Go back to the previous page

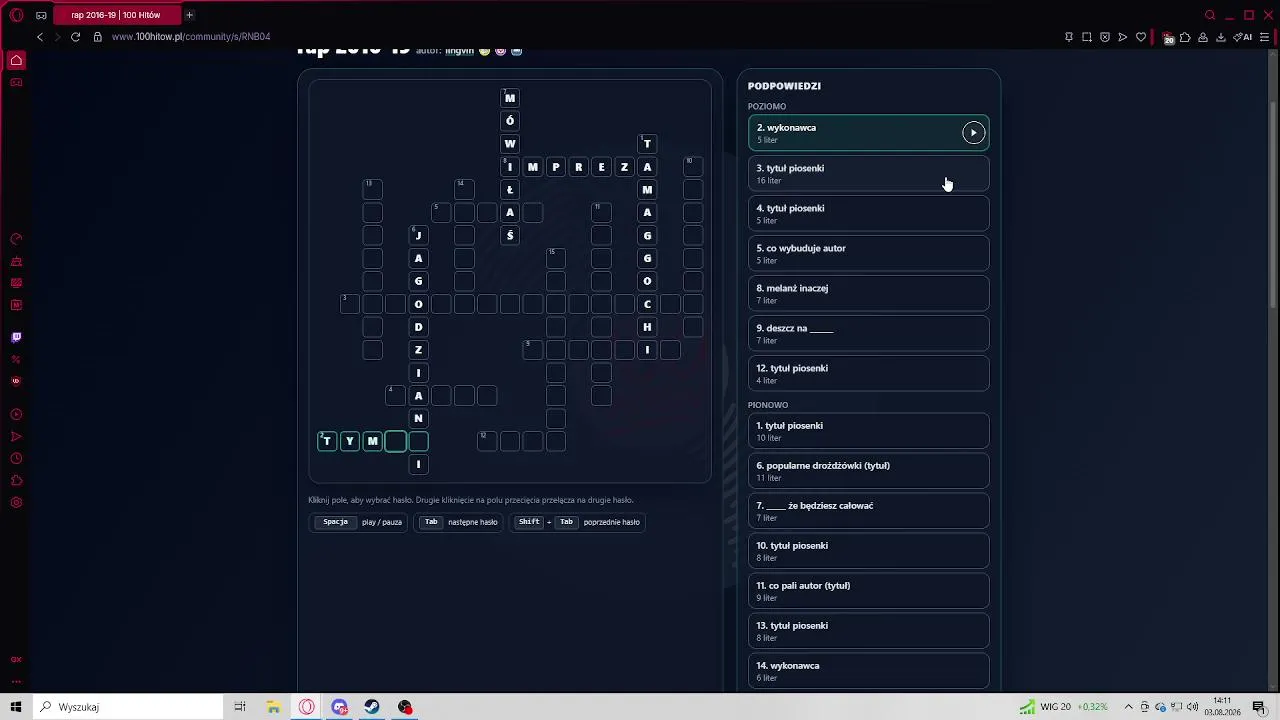tap(40, 37)
